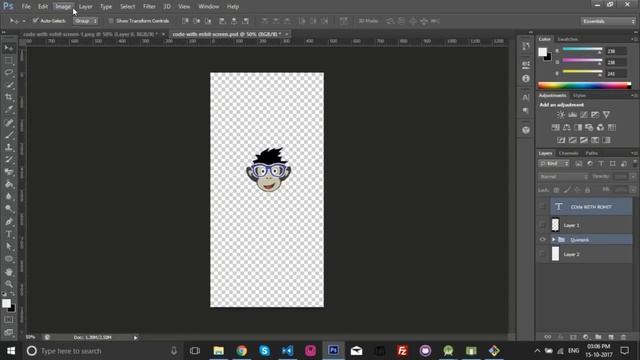Pick a color from the spectrum ramp
Screen dimensions: 640x360
tap(584, 85)
